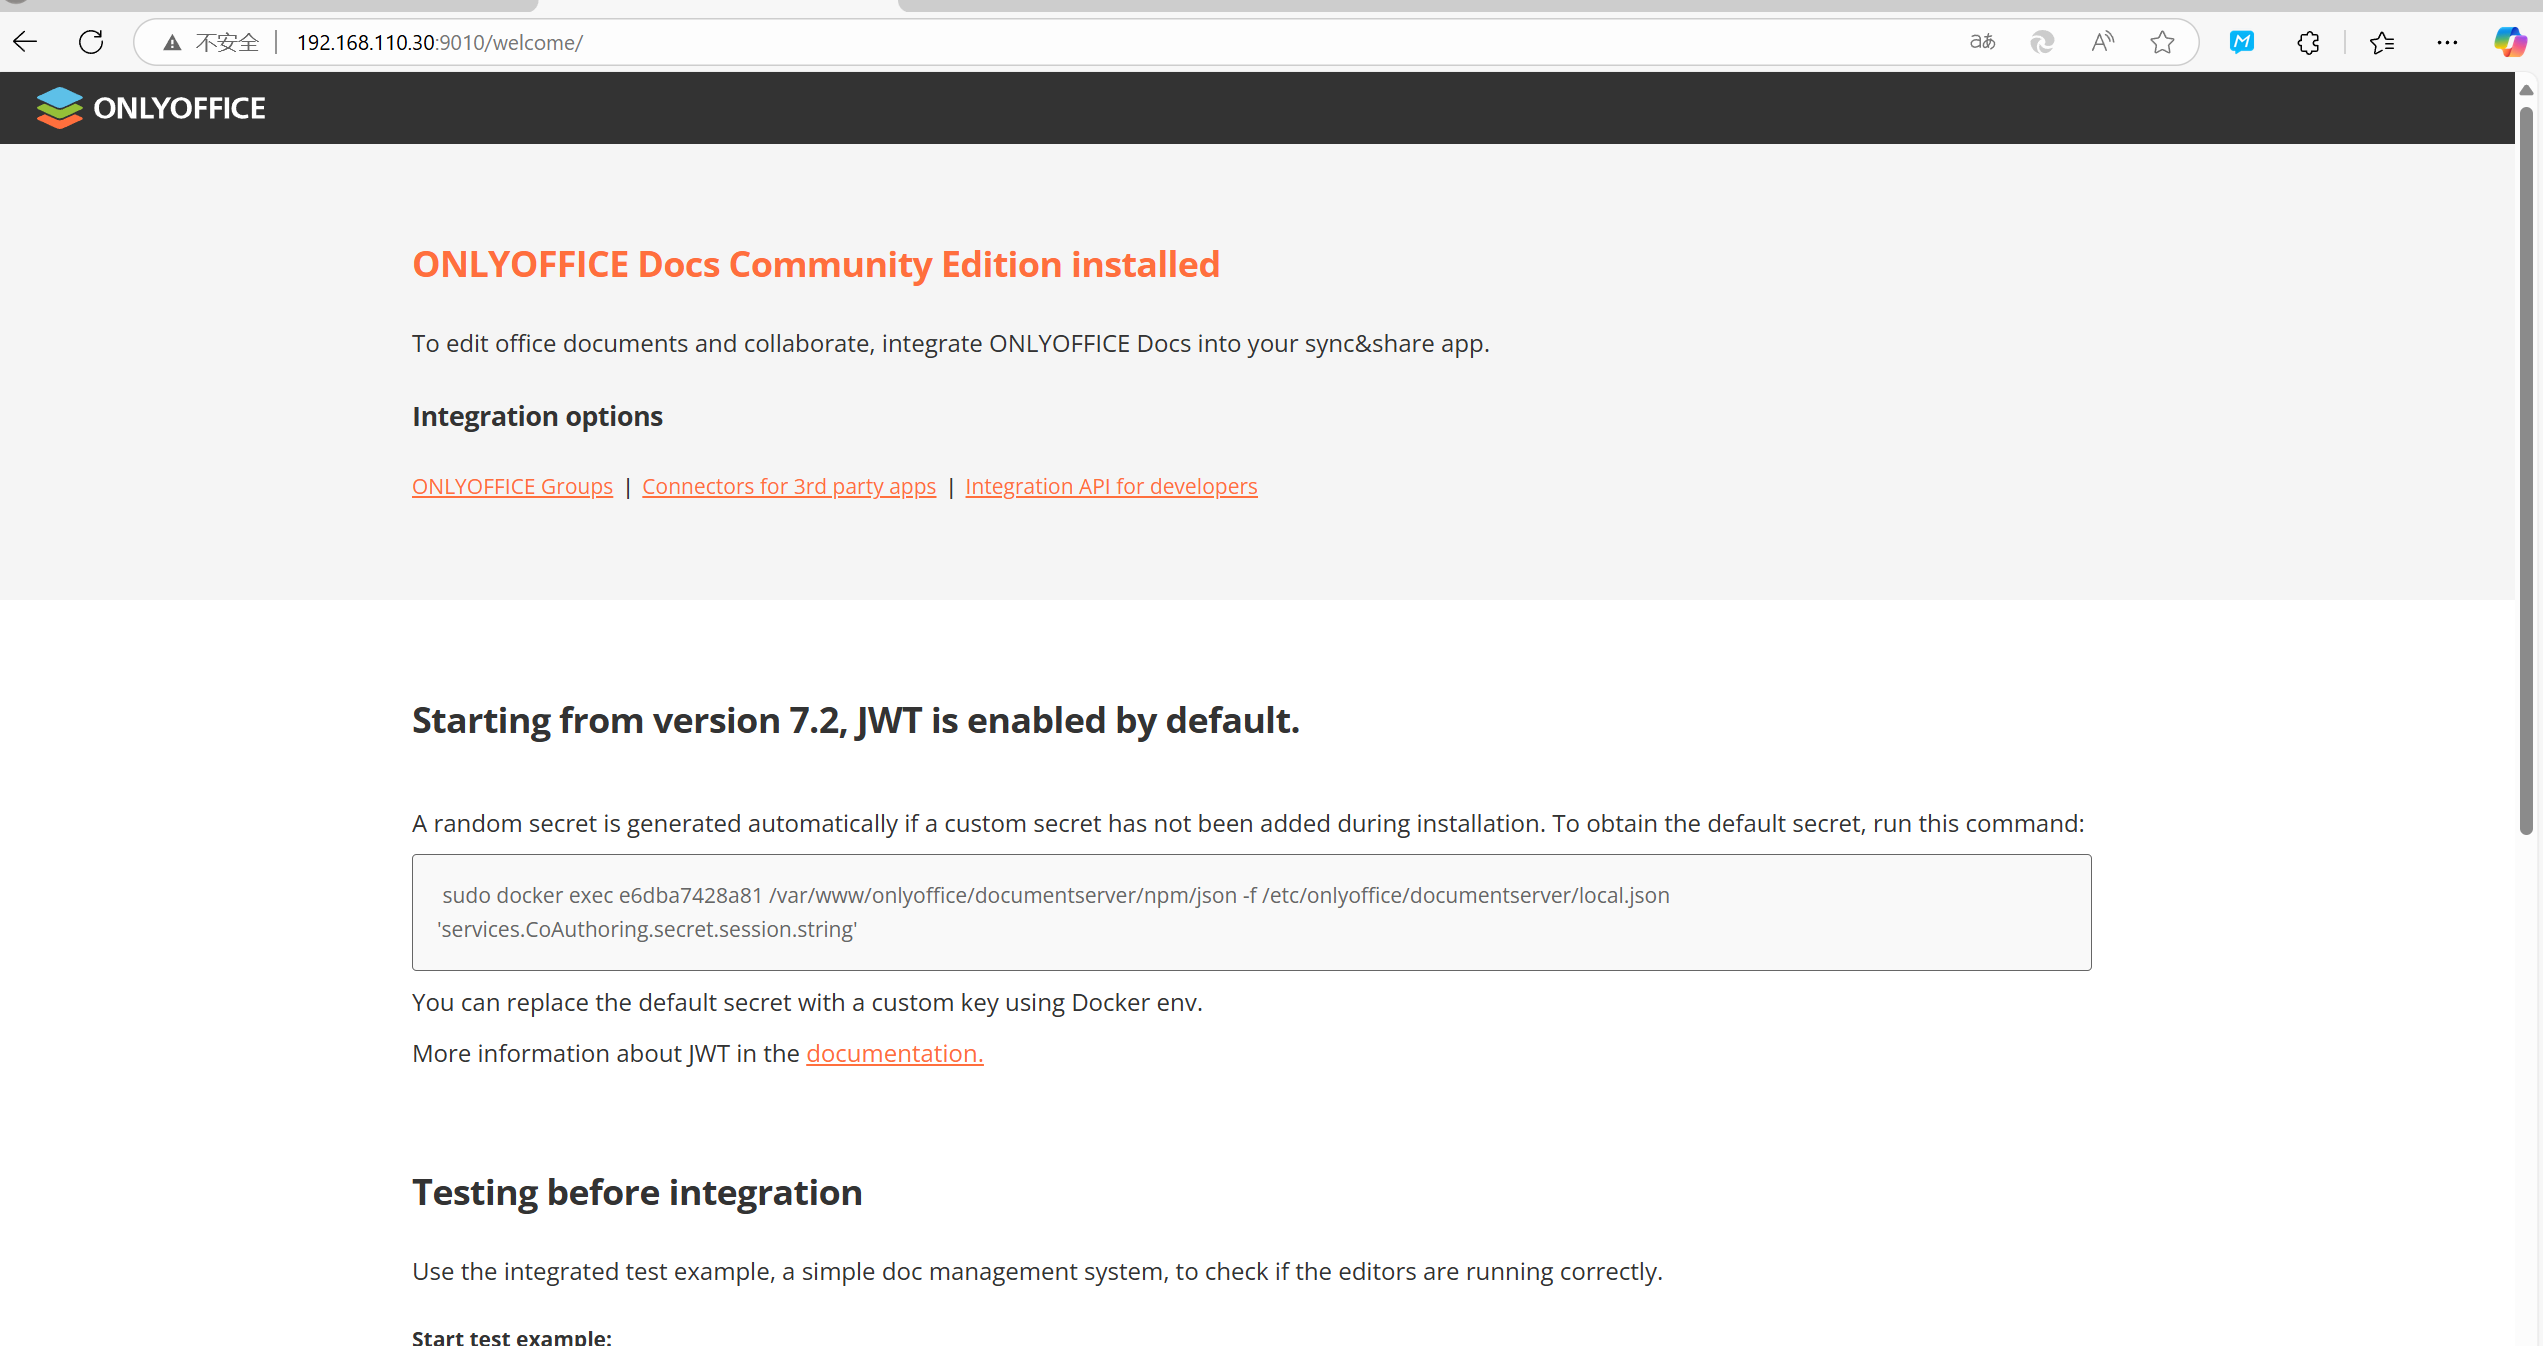Click the scrollbar up arrow

(2526, 90)
